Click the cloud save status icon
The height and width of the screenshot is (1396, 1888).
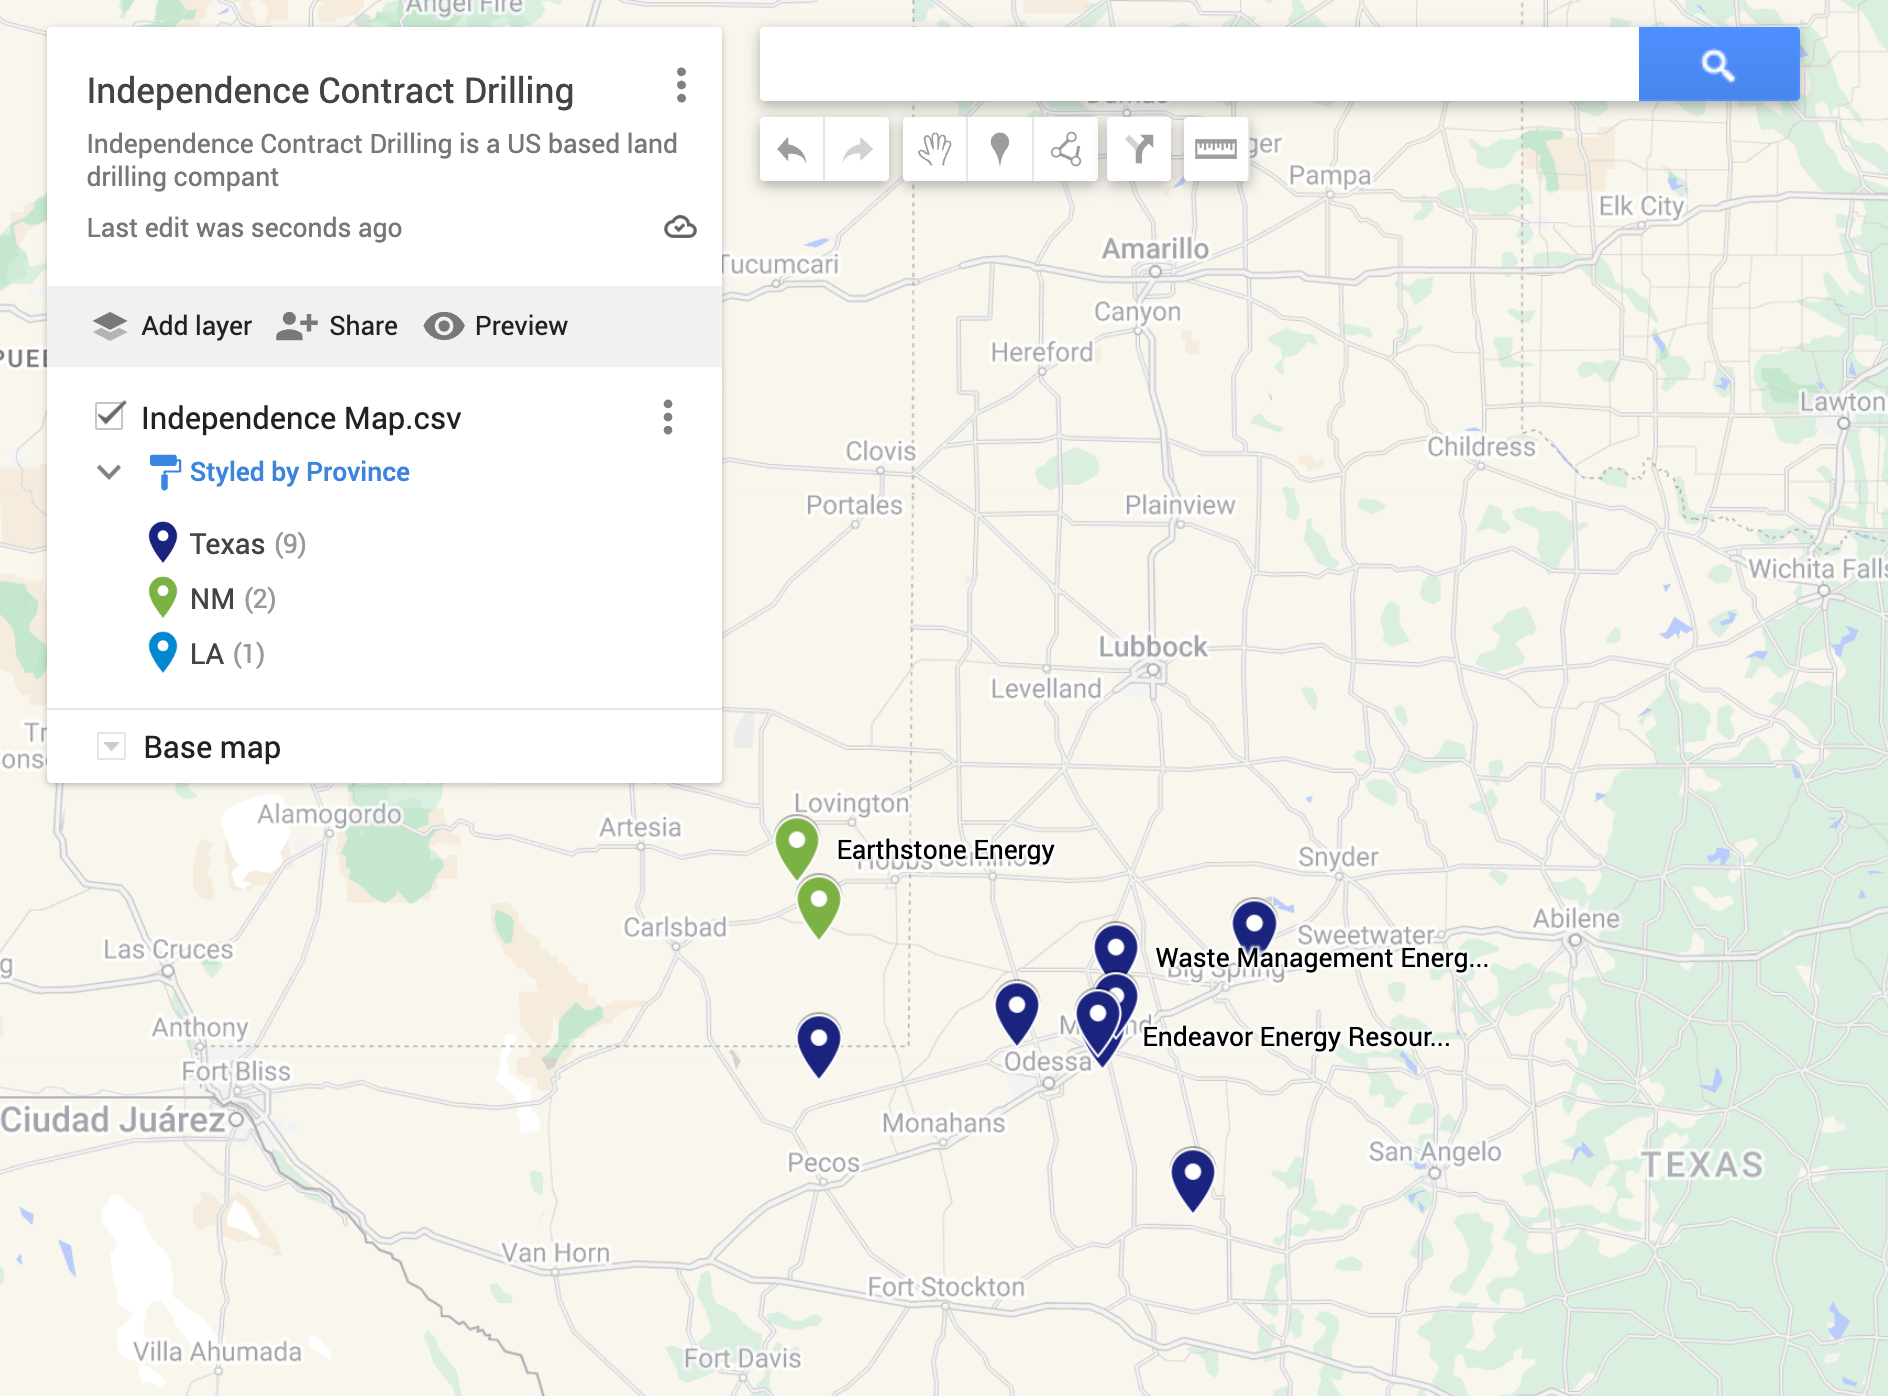[679, 228]
